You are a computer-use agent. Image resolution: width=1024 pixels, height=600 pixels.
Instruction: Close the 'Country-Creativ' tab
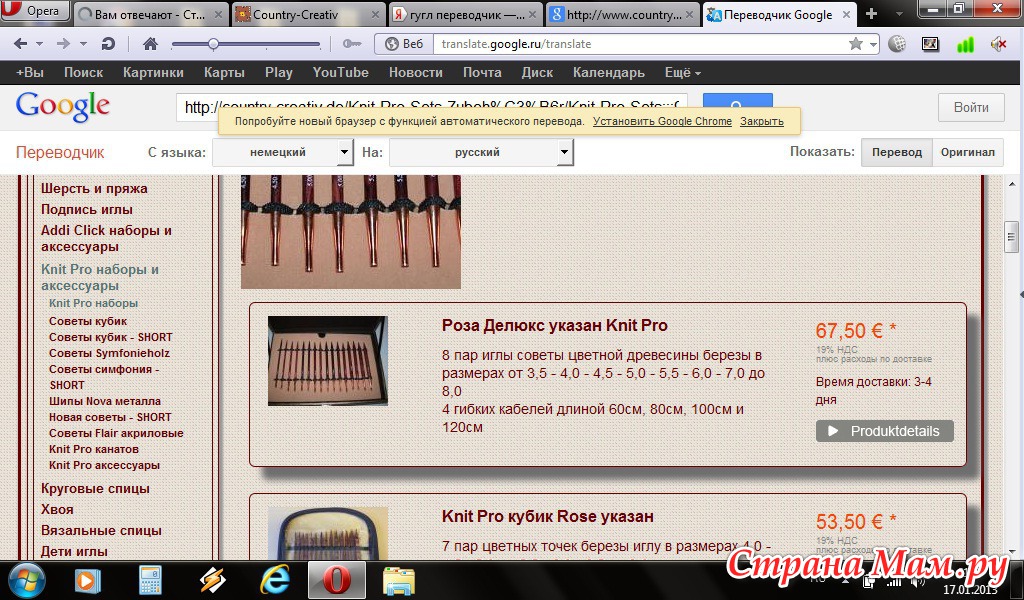pyautogui.click(x=376, y=14)
